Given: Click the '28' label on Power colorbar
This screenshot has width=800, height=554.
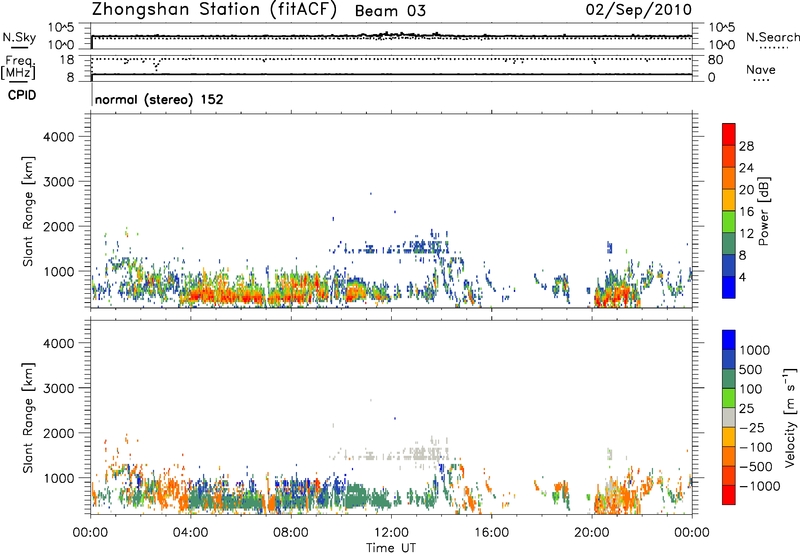Looking at the screenshot, I should coord(746,146).
